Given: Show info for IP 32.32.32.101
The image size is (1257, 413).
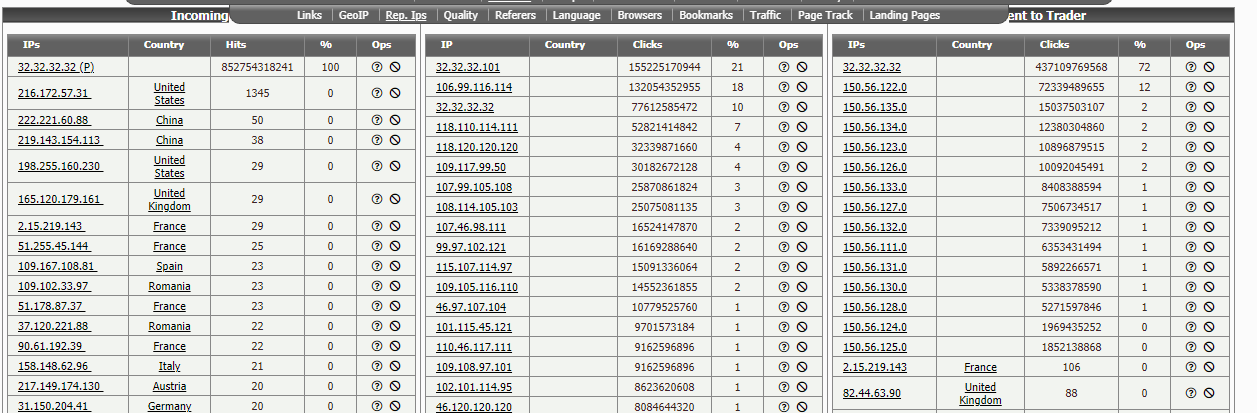Looking at the screenshot, I should tap(784, 67).
